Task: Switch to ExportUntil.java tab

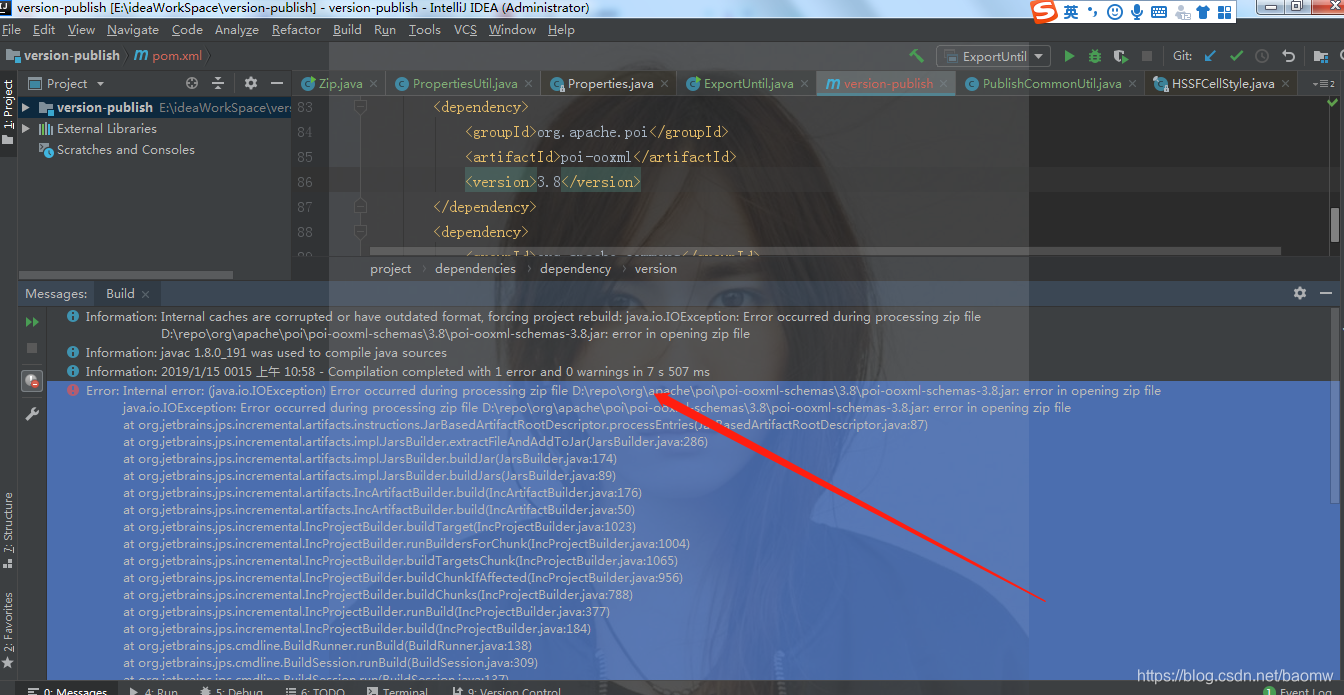Action: [x=747, y=83]
